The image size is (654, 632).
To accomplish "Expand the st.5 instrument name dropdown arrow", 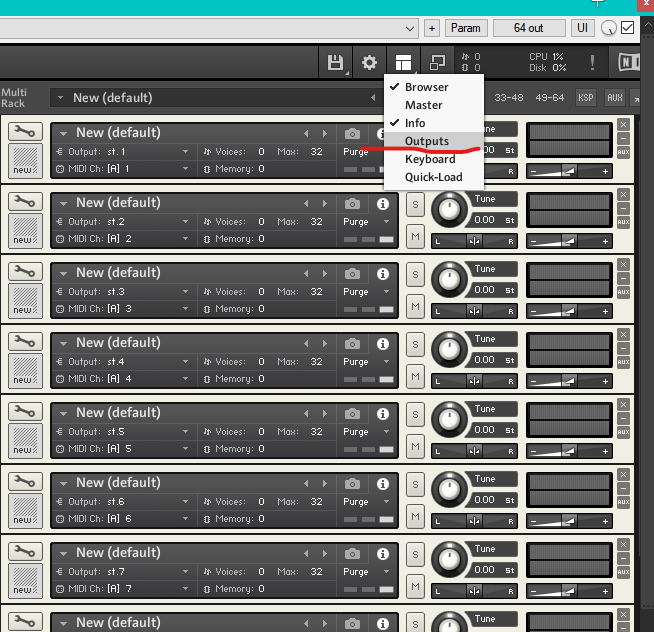I will pos(63,414).
